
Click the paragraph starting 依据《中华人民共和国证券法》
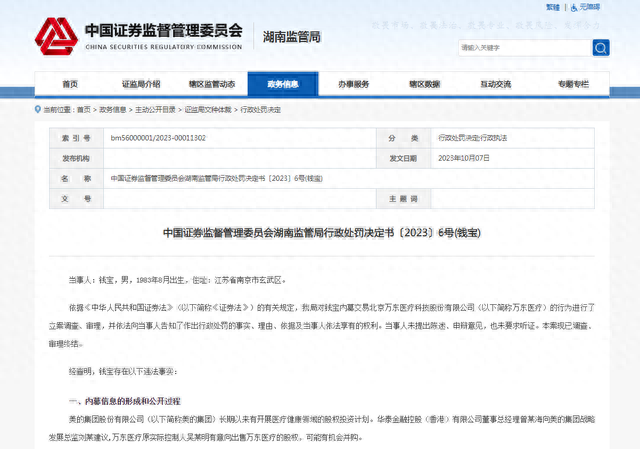tap(322, 326)
